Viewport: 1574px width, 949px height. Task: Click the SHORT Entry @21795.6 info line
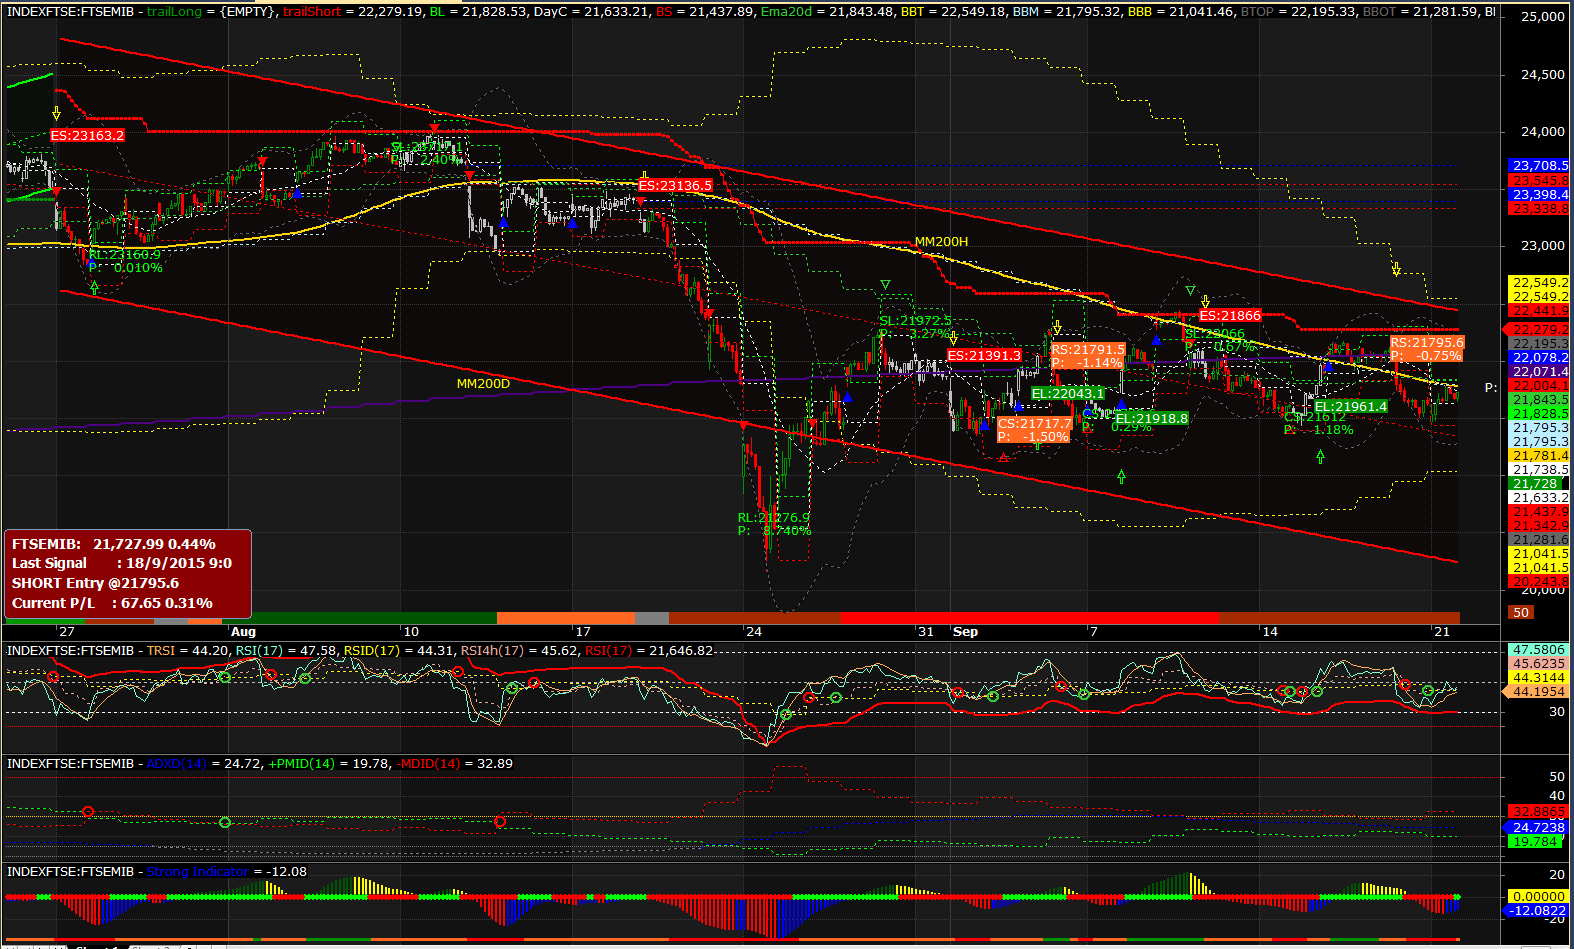tap(95, 583)
